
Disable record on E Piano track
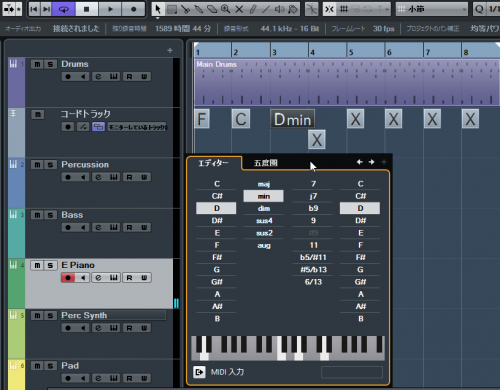tap(68, 278)
